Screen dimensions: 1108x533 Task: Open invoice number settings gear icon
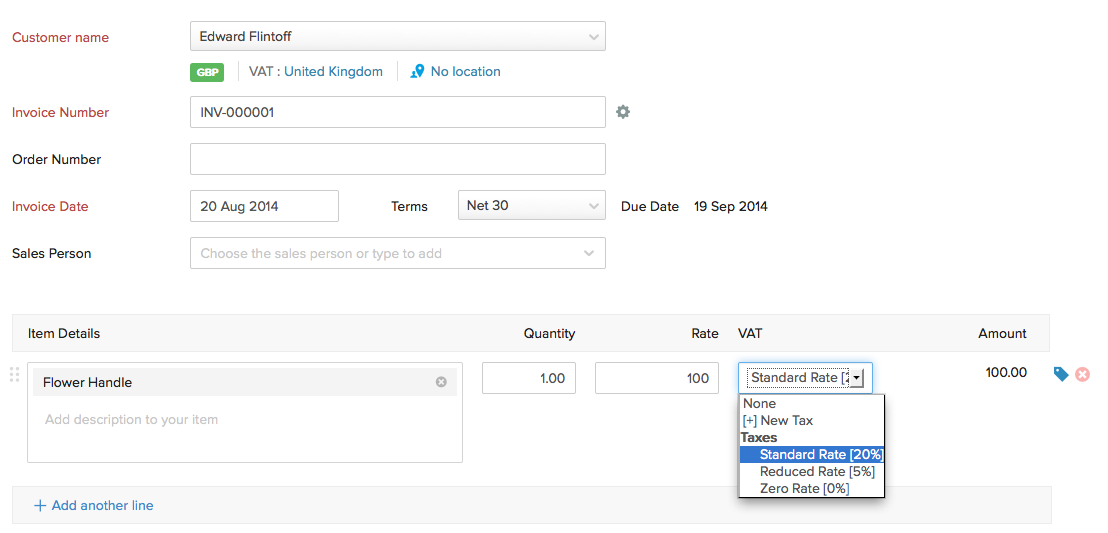[623, 112]
